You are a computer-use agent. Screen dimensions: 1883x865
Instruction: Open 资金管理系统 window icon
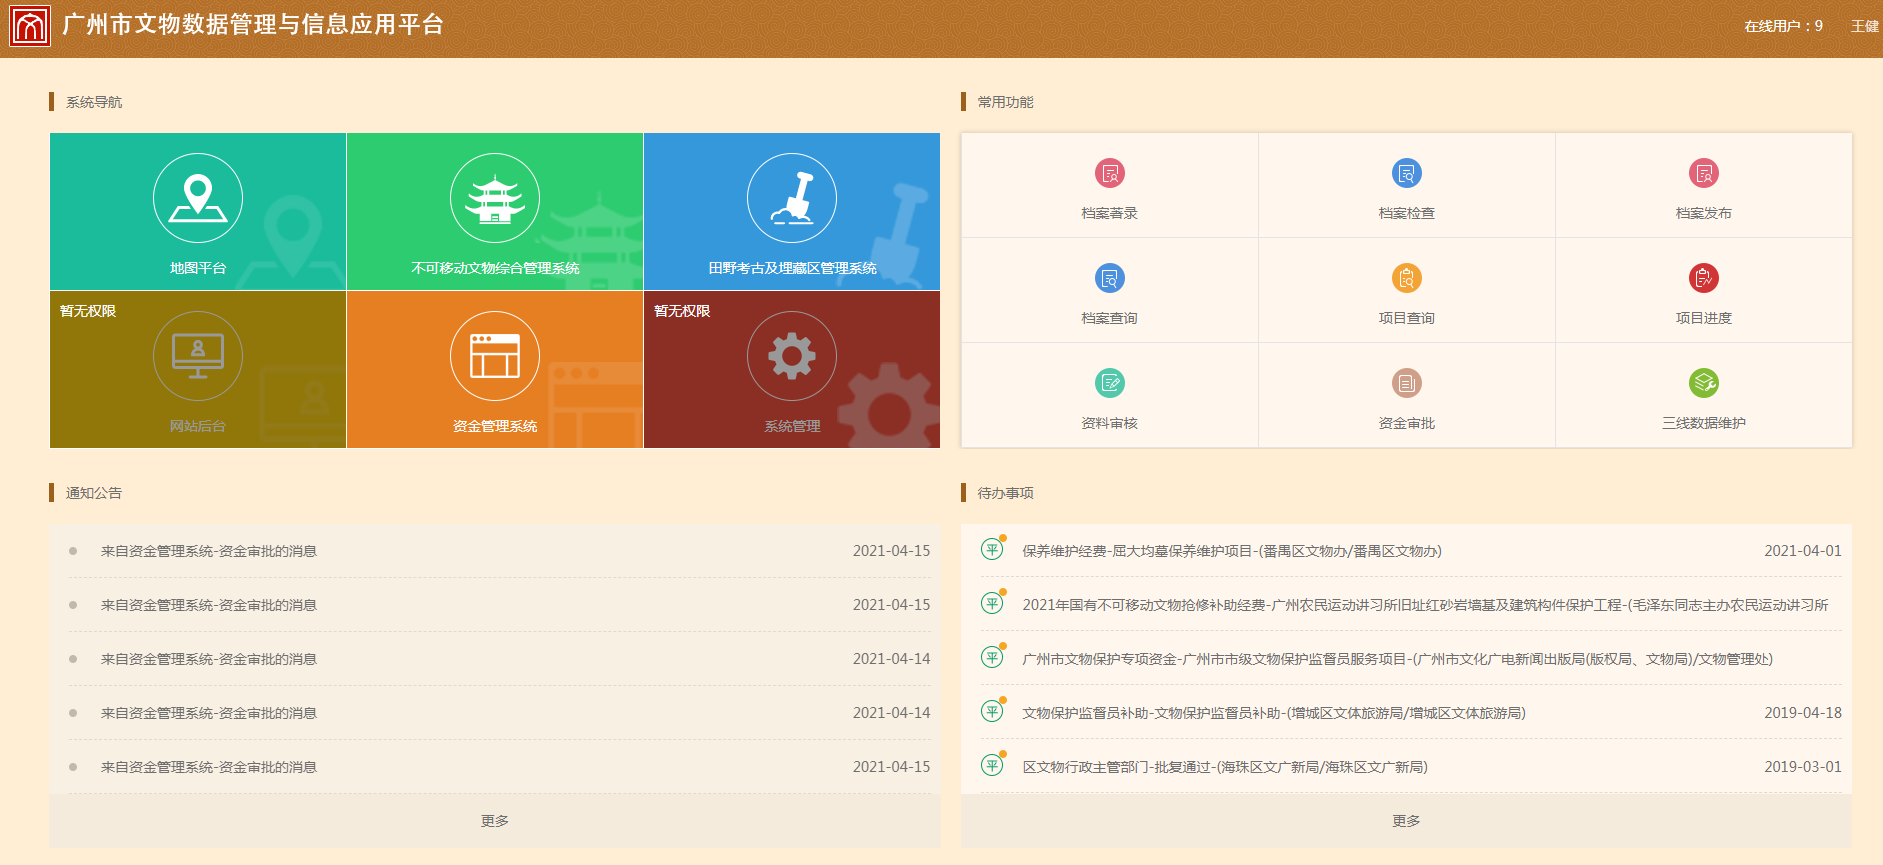tap(495, 356)
